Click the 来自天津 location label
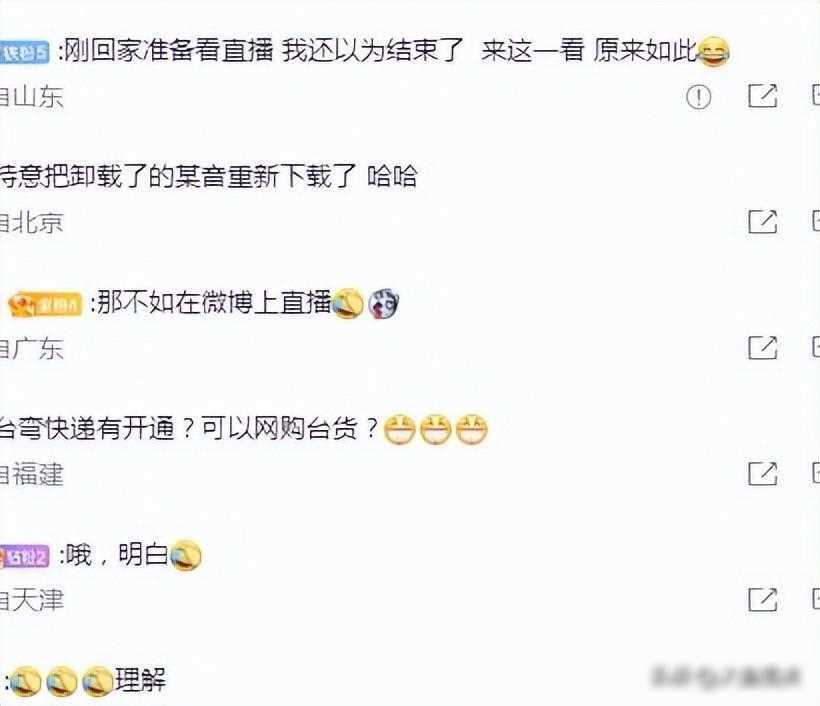 [31, 600]
